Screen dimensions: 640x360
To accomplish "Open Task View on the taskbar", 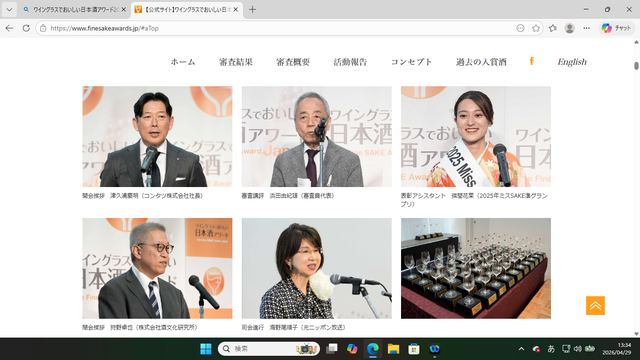I will [x=332, y=349].
